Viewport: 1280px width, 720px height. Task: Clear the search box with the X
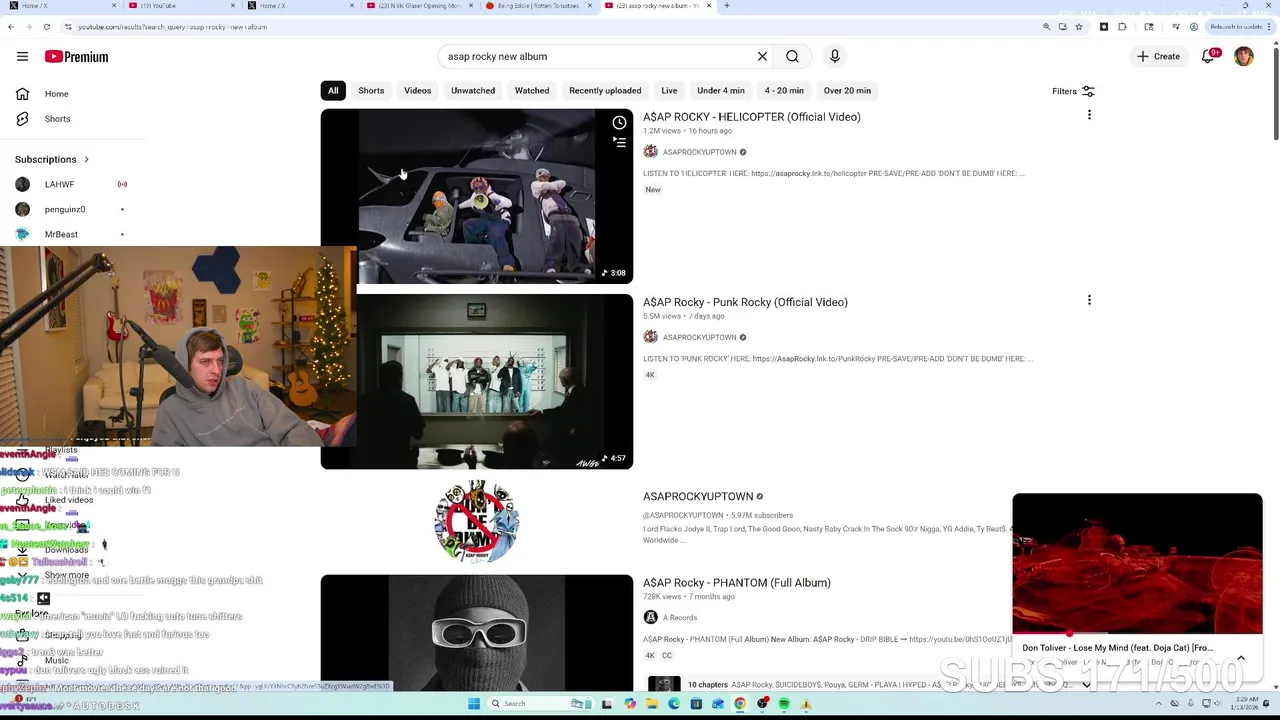(762, 57)
